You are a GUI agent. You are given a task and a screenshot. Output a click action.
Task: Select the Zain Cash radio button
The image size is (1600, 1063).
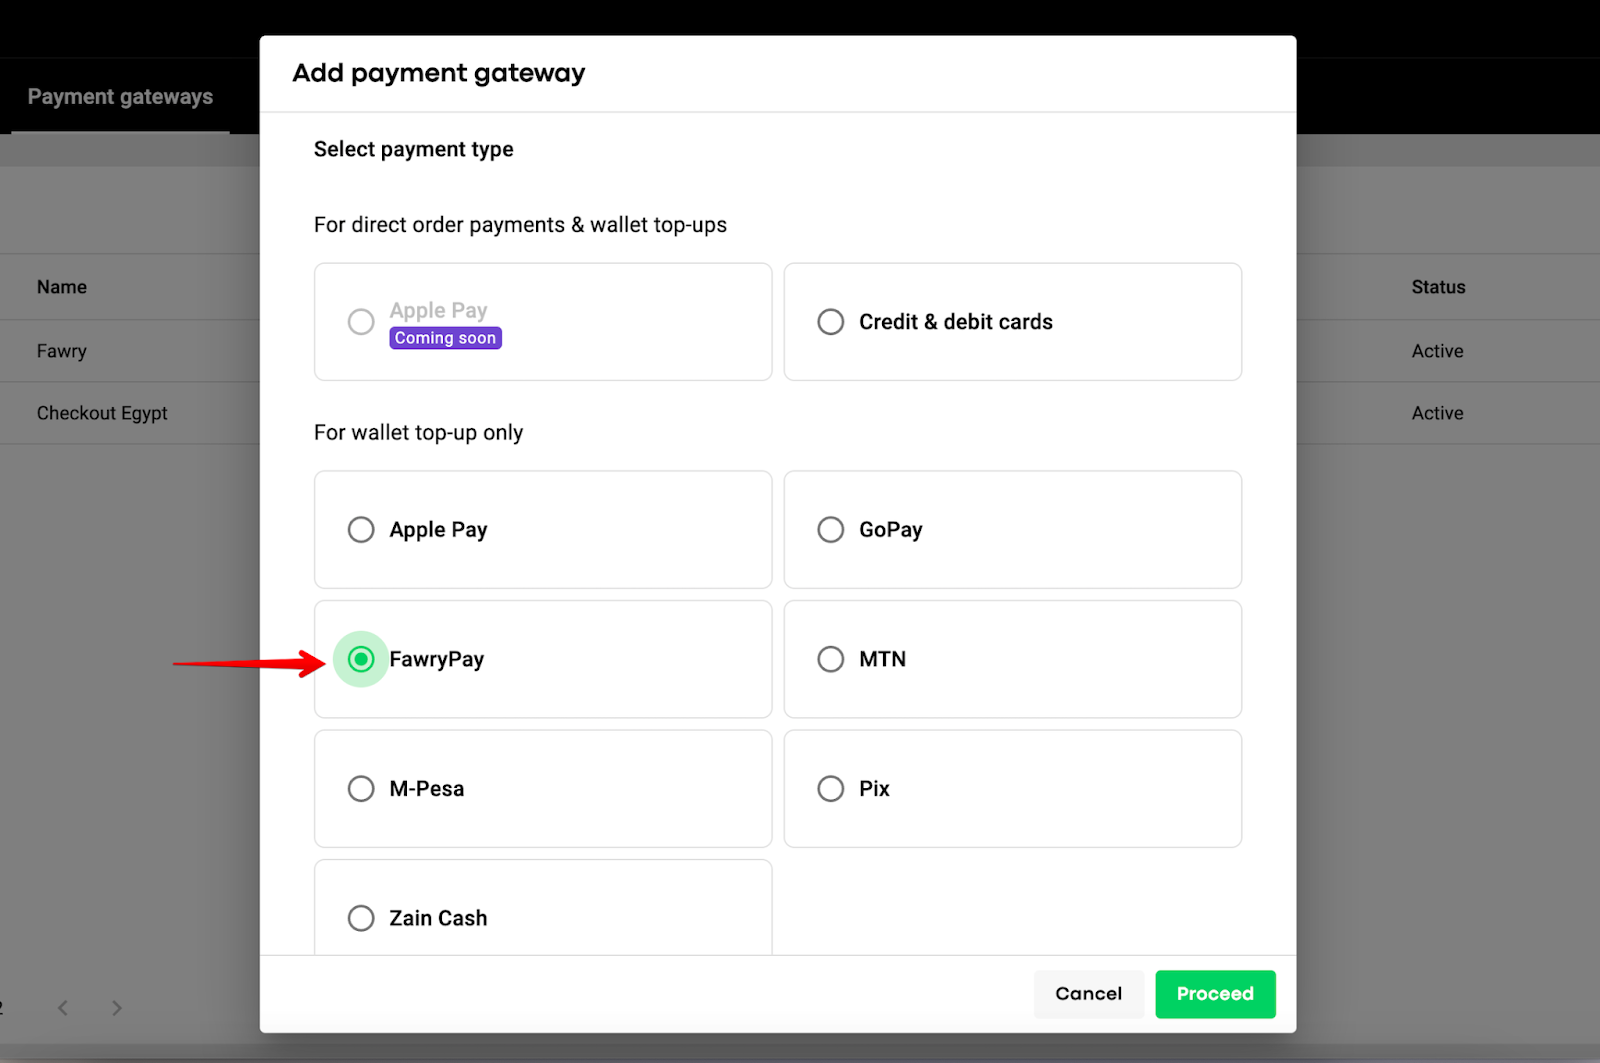click(361, 918)
